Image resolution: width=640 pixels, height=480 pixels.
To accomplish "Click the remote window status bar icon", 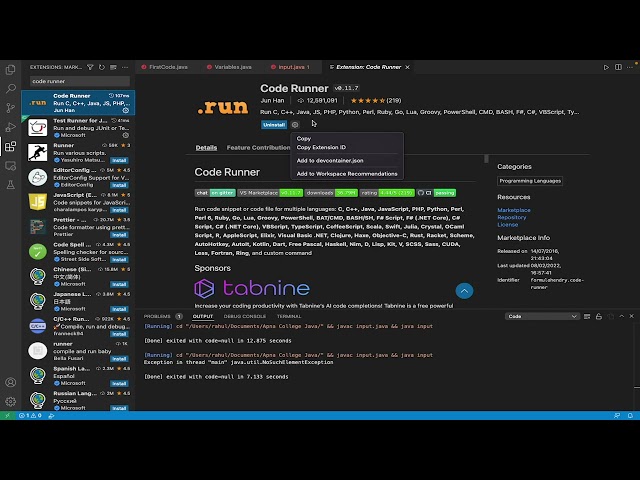I will click(x=7, y=416).
